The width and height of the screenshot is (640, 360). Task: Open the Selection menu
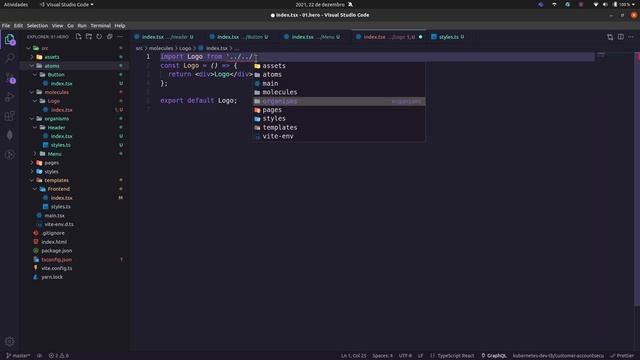pos(37,25)
